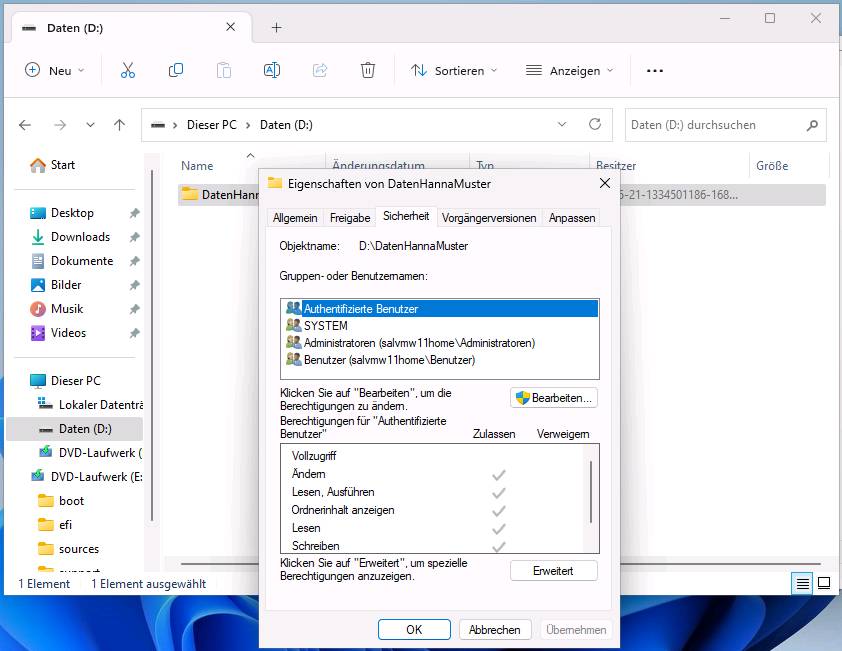Switch to the Freigabe tab
Image resolution: width=842 pixels, height=651 pixels.
pyautogui.click(x=351, y=217)
